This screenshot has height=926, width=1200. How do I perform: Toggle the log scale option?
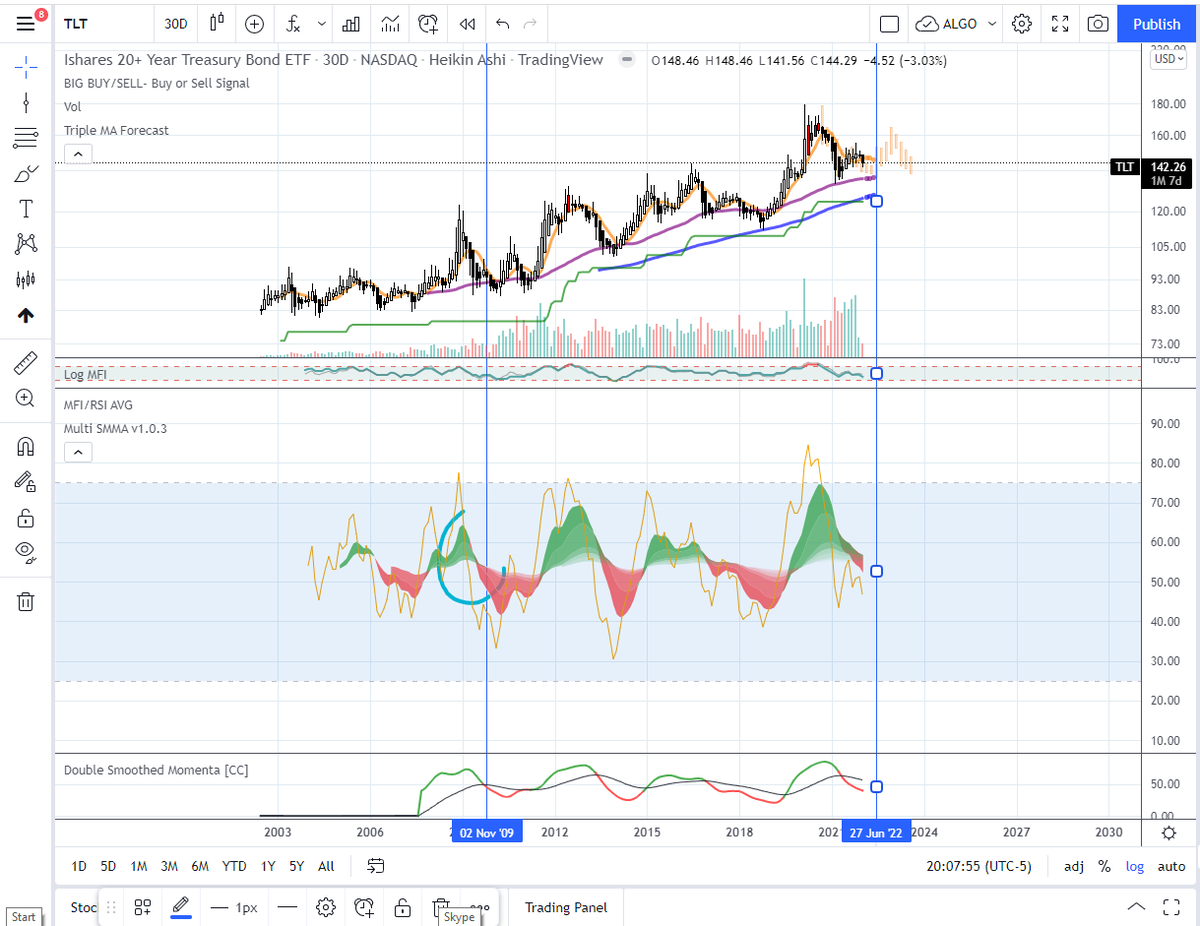tap(1134, 866)
